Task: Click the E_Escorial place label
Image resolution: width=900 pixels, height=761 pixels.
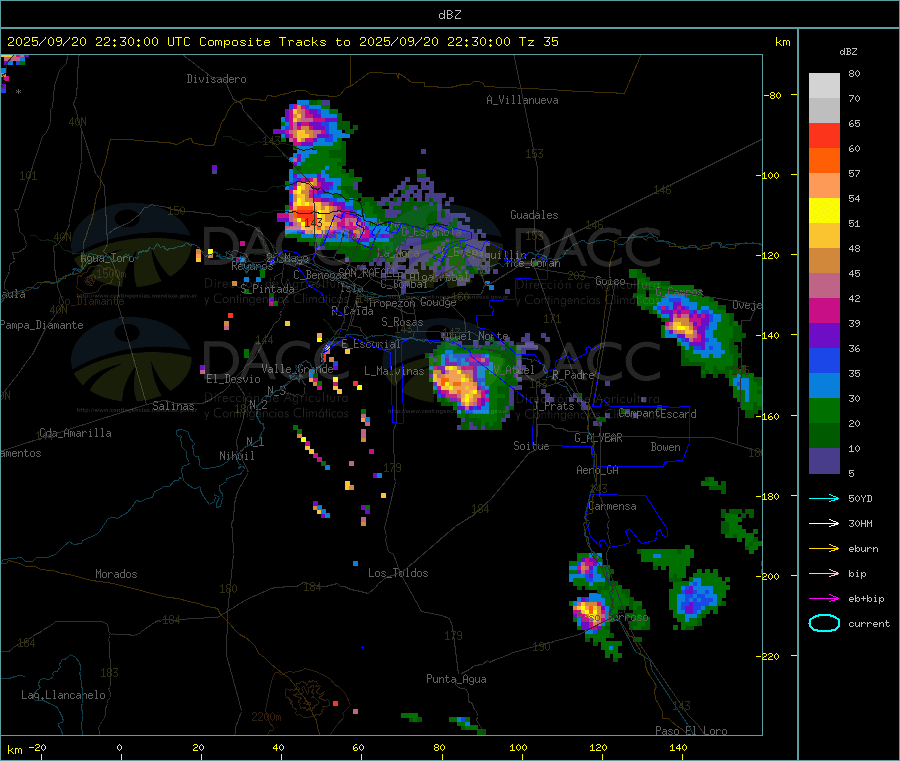Action: [371, 344]
